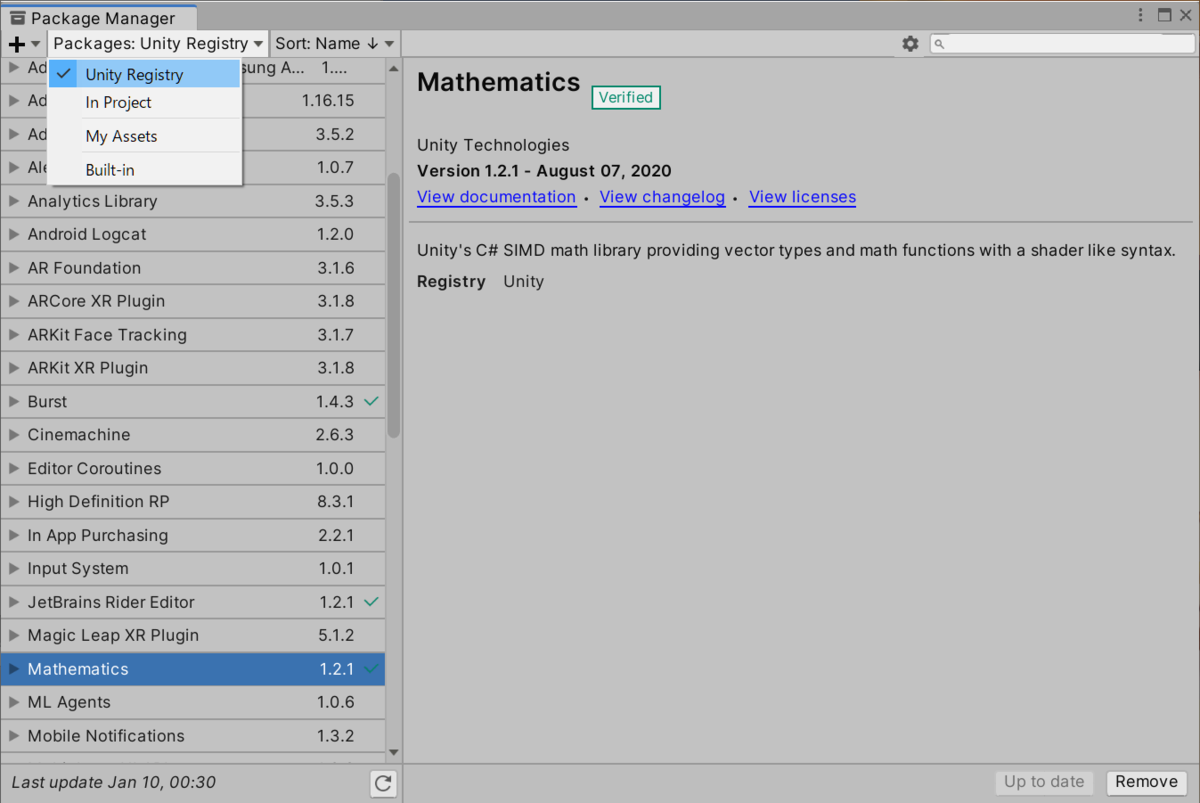This screenshot has height=803, width=1200.
Task: Select the Magic Leap XR Plugin row
Action: tap(192, 635)
